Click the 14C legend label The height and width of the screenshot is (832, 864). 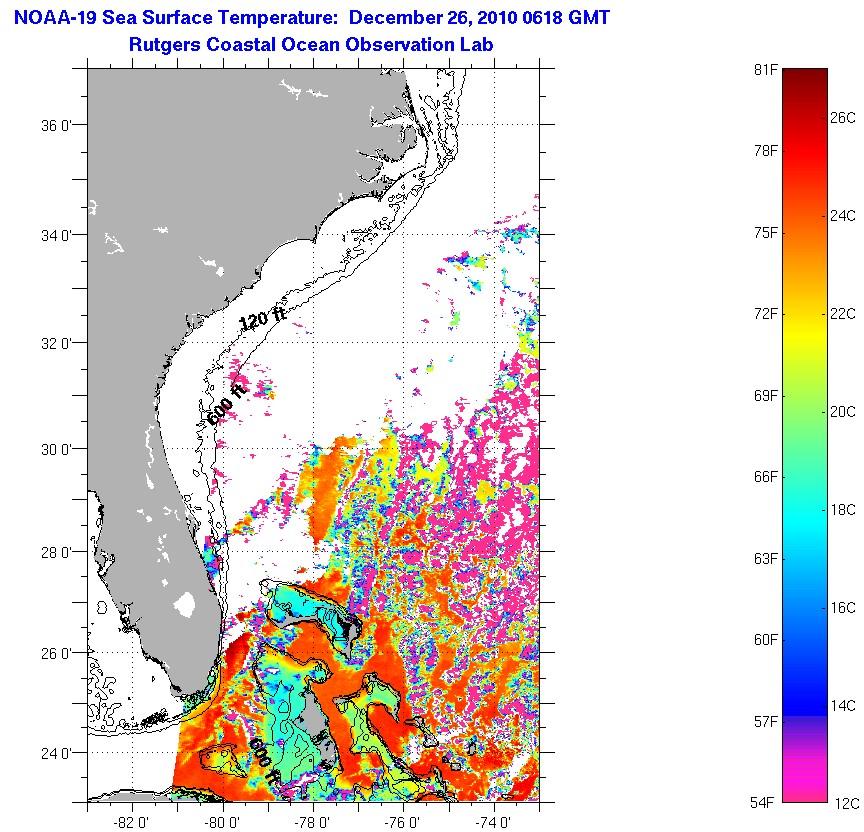843,706
